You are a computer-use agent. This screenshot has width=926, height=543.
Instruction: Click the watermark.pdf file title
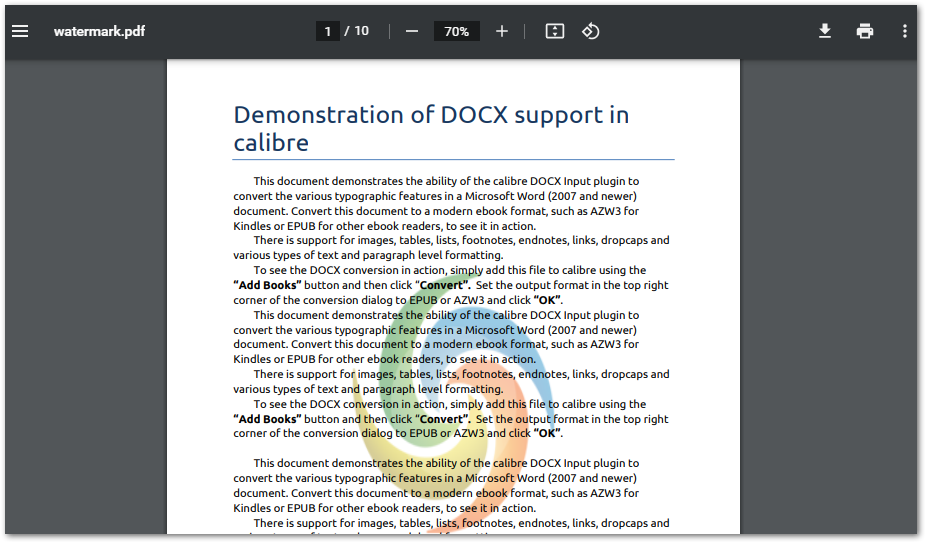99,31
